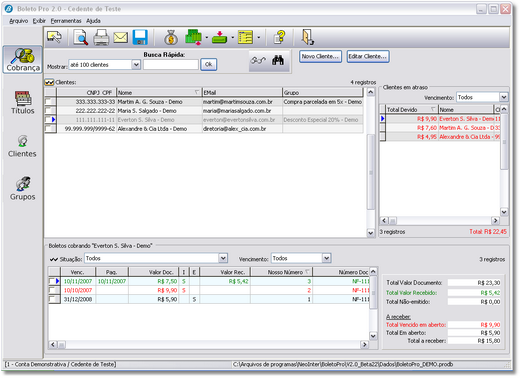
Task: Click the eyeglasses icon near Busca Rápida
Action: point(258,60)
